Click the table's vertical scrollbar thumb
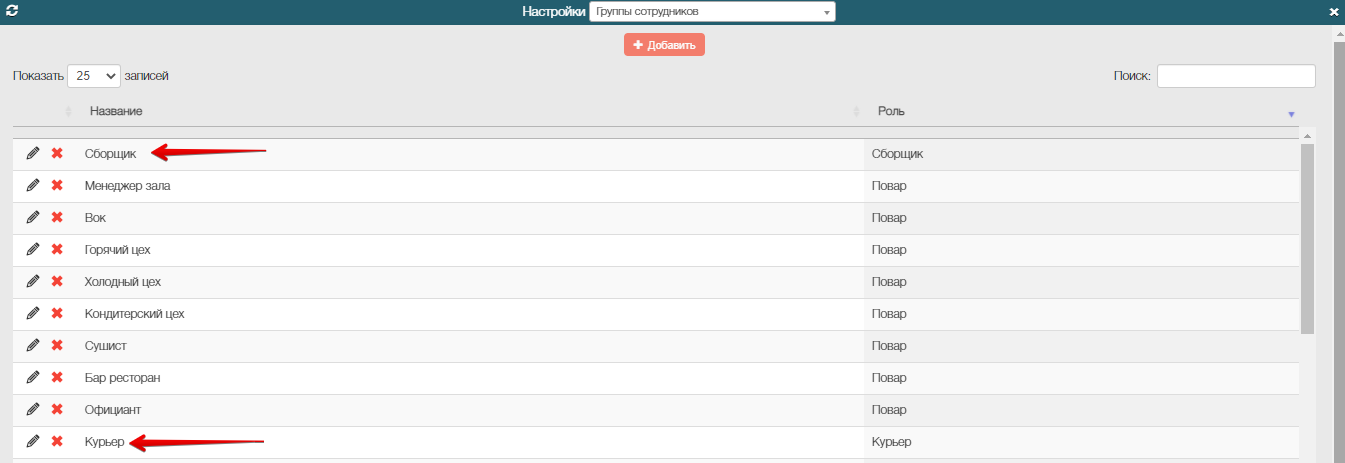1345x463 pixels. point(1307,238)
